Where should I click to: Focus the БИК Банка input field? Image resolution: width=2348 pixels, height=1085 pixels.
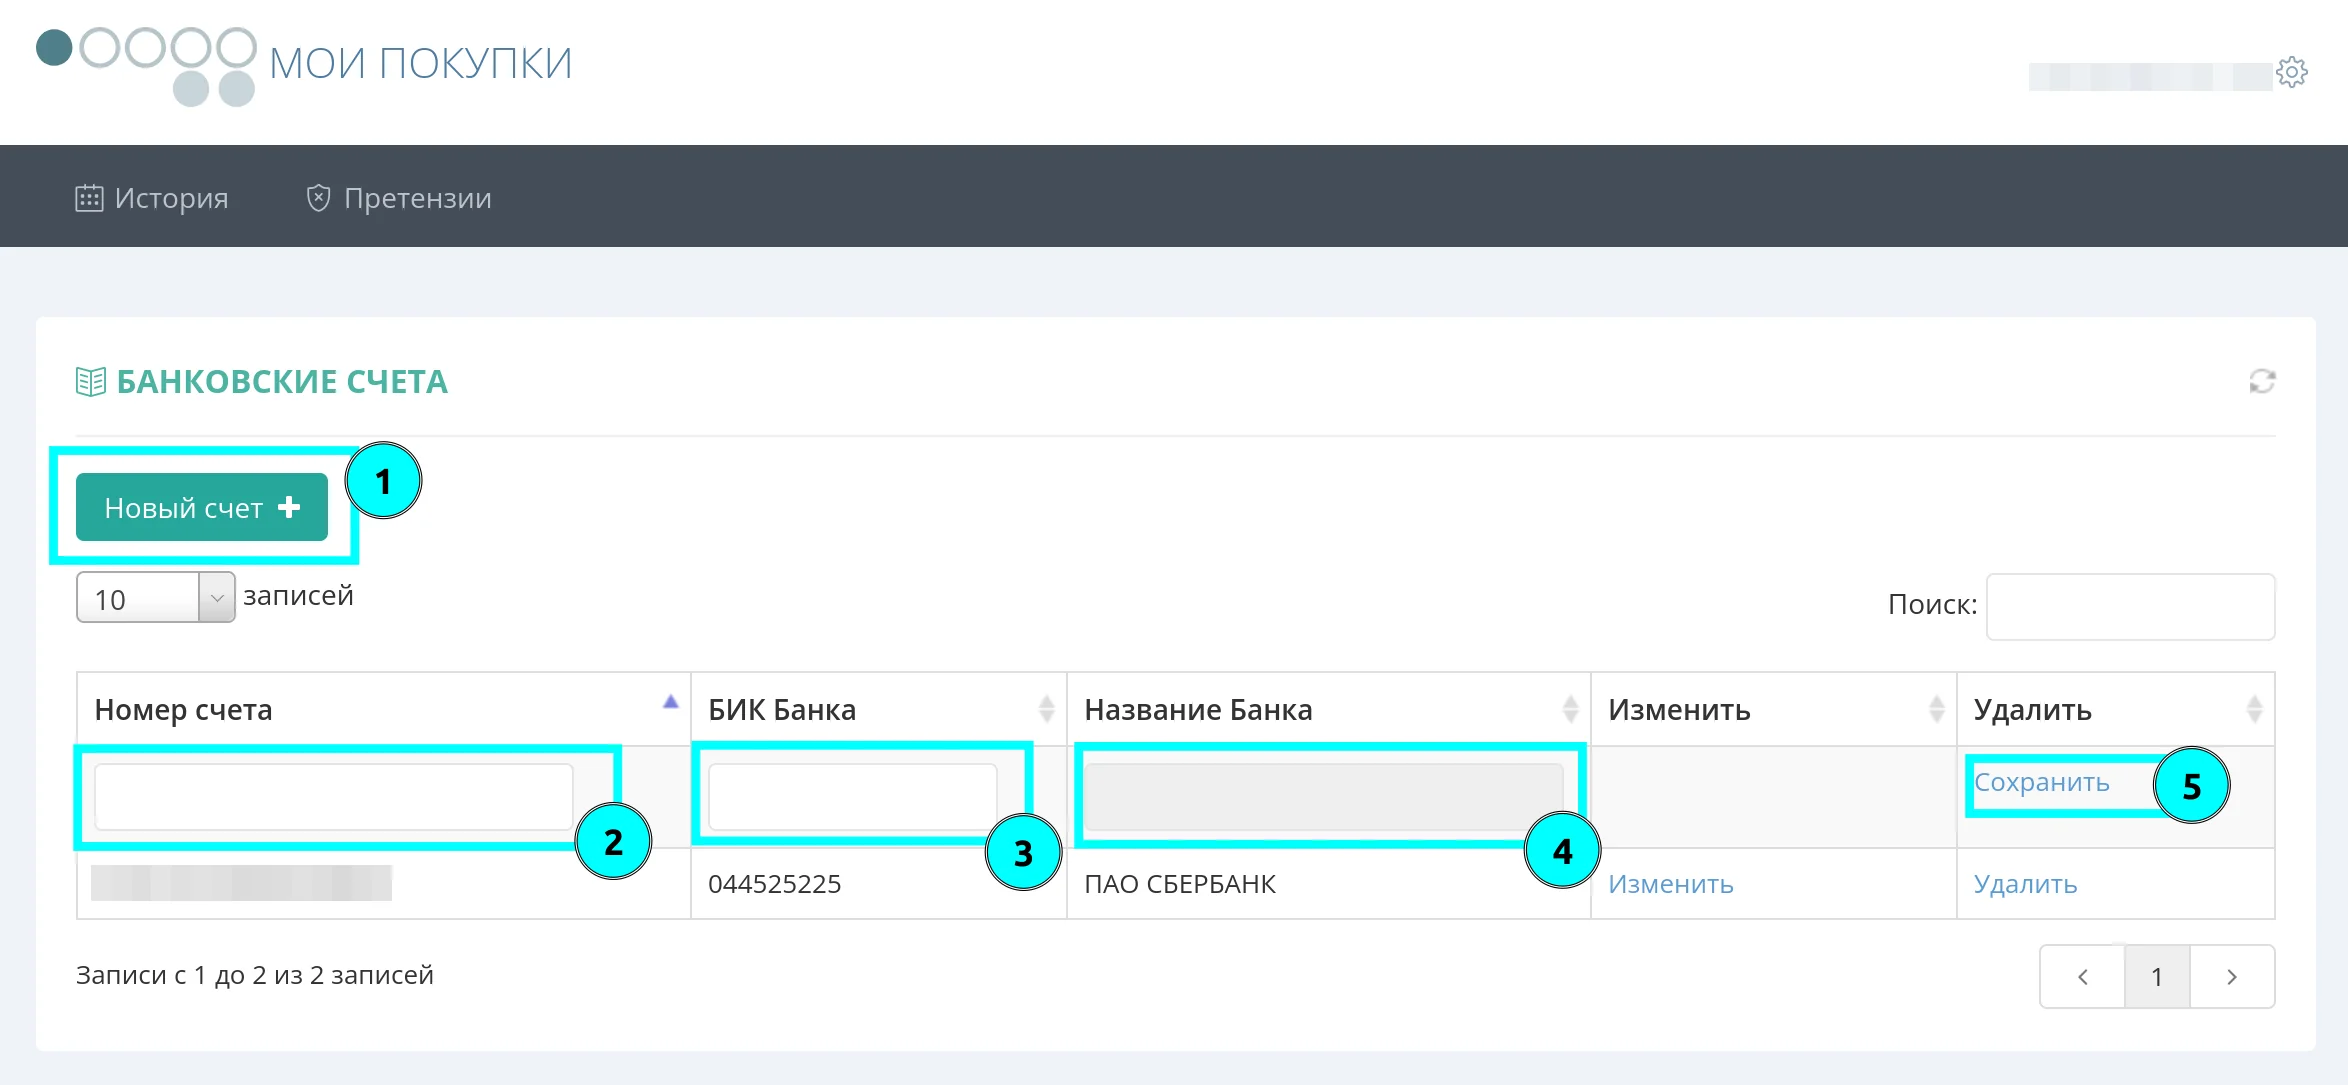tap(852, 797)
